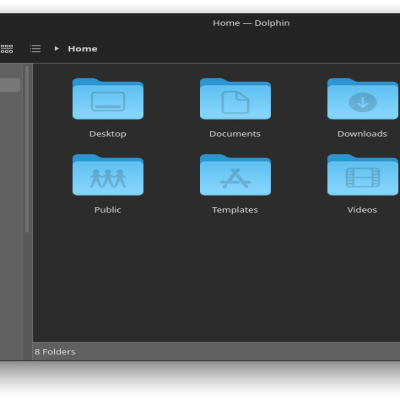This screenshot has height=400, width=400.
Task: Click the Templates folder label
Action: (x=235, y=210)
